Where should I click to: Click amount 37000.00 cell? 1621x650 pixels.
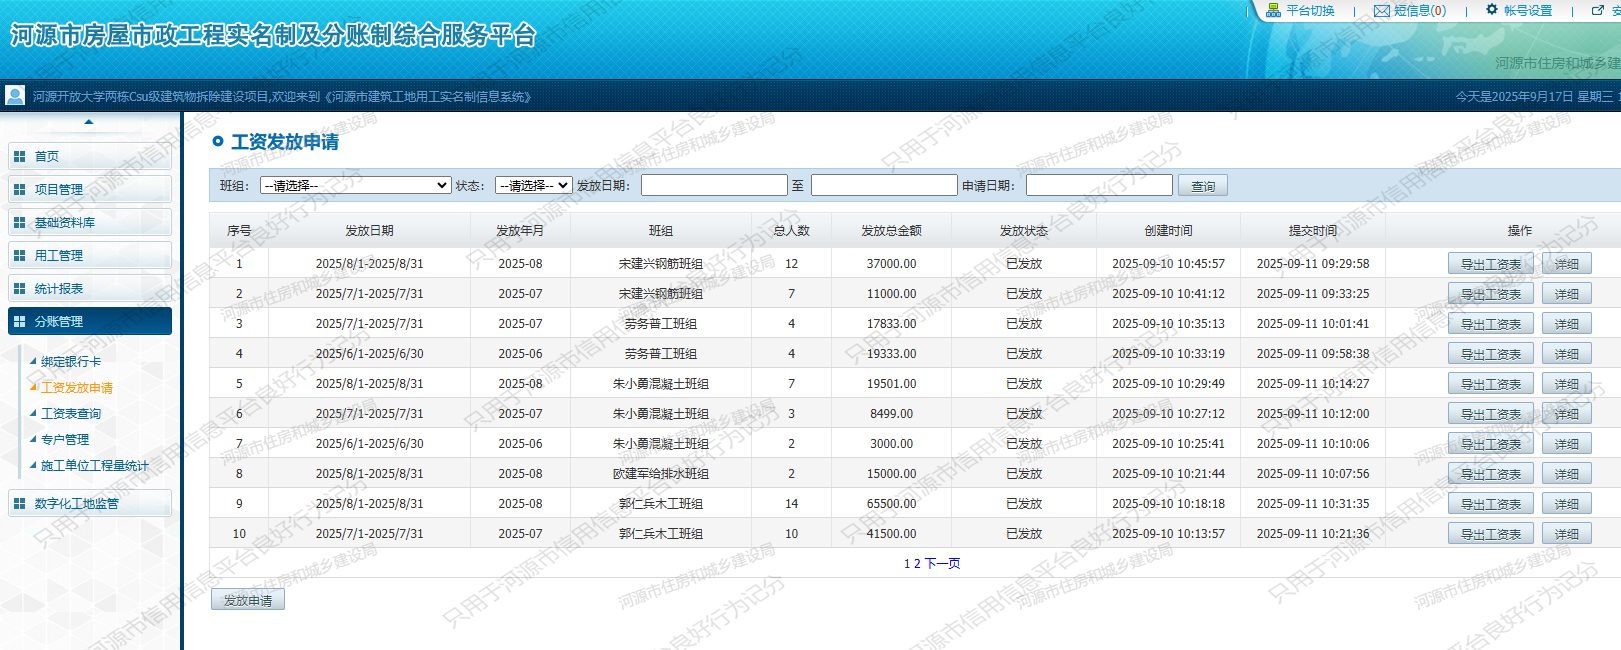pyautogui.click(x=891, y=264)
